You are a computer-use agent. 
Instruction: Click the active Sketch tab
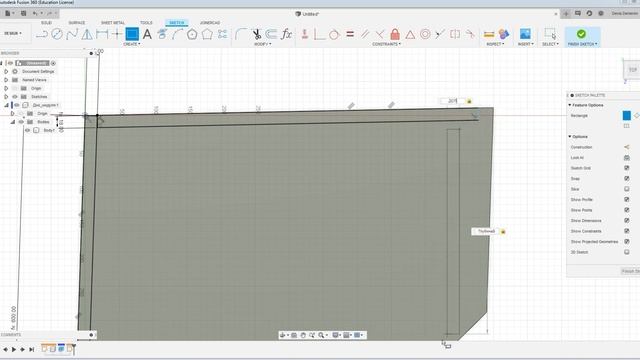tap(177, 22)
